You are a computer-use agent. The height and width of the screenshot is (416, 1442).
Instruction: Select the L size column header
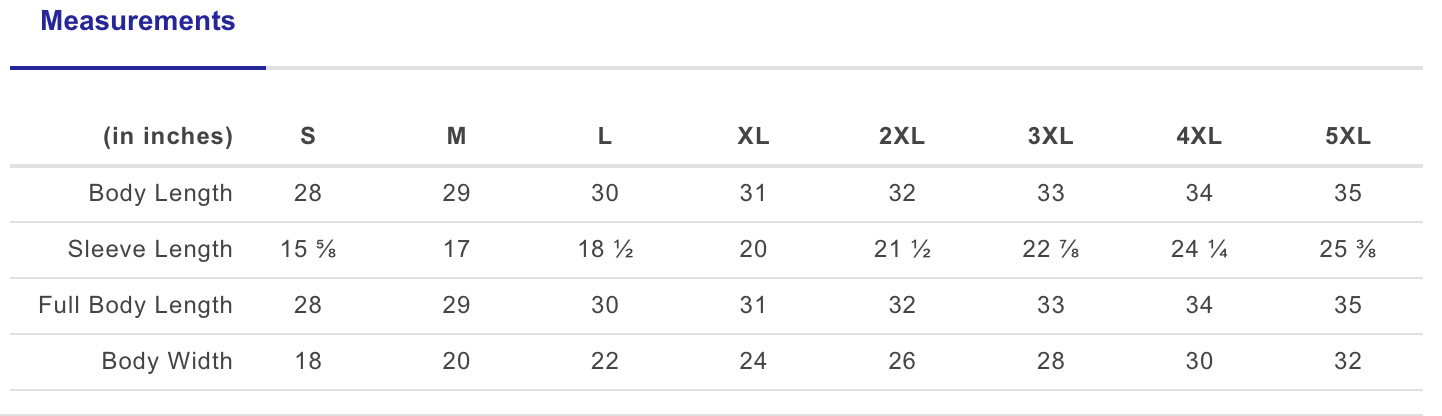click(x=605, y=137)
